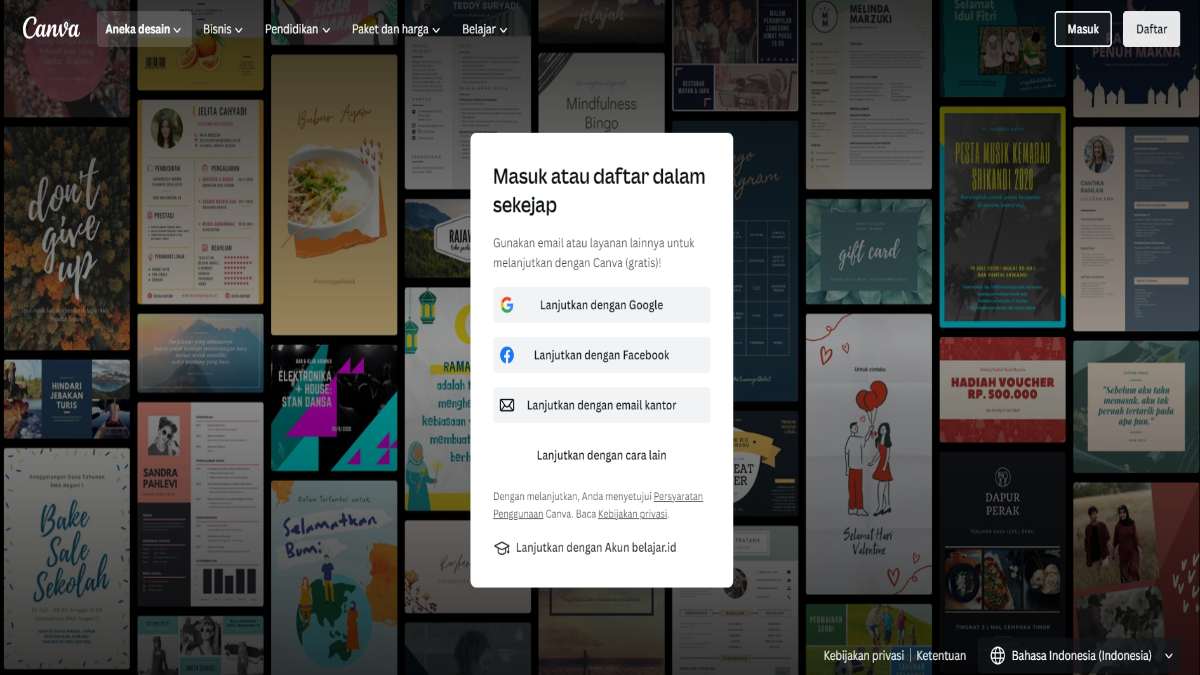Viewport: 1200px width, 675px height.
Task: Open the Pendidikan dropdown
Action: (297, 29)
